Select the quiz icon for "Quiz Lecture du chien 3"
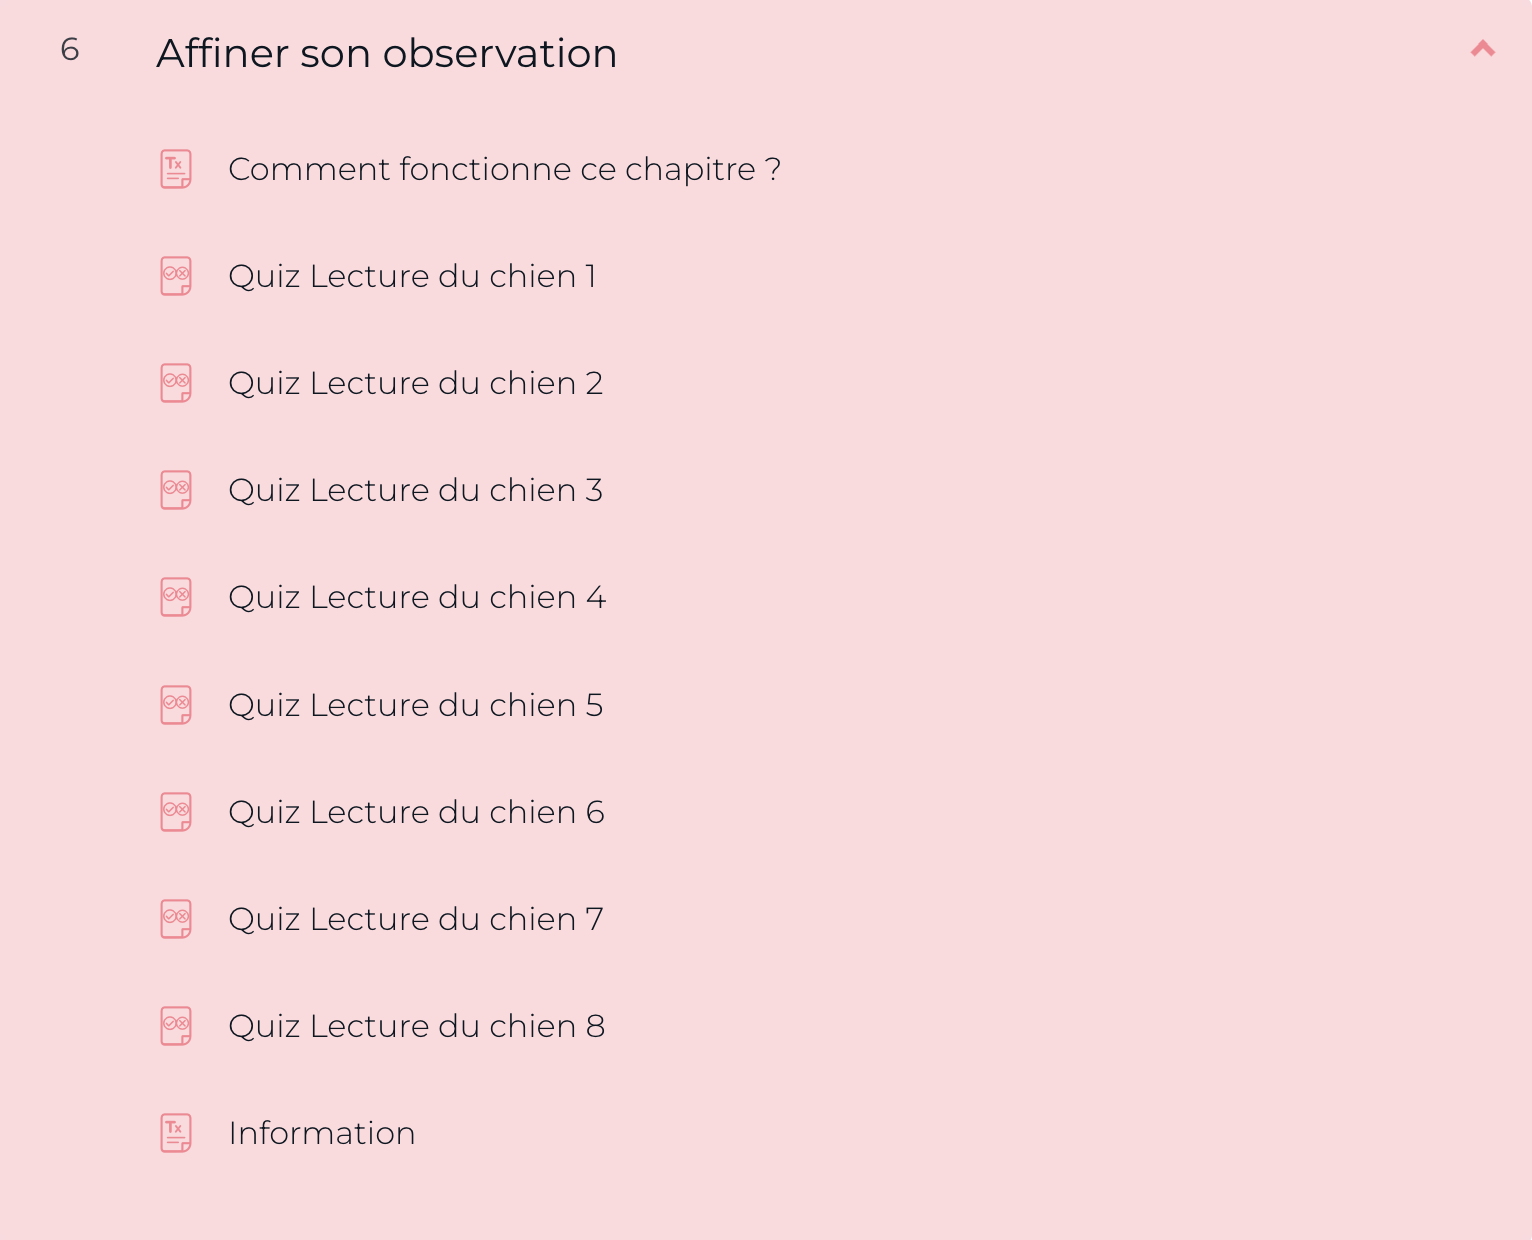Screen dimensions: 1532x1240 175,490
